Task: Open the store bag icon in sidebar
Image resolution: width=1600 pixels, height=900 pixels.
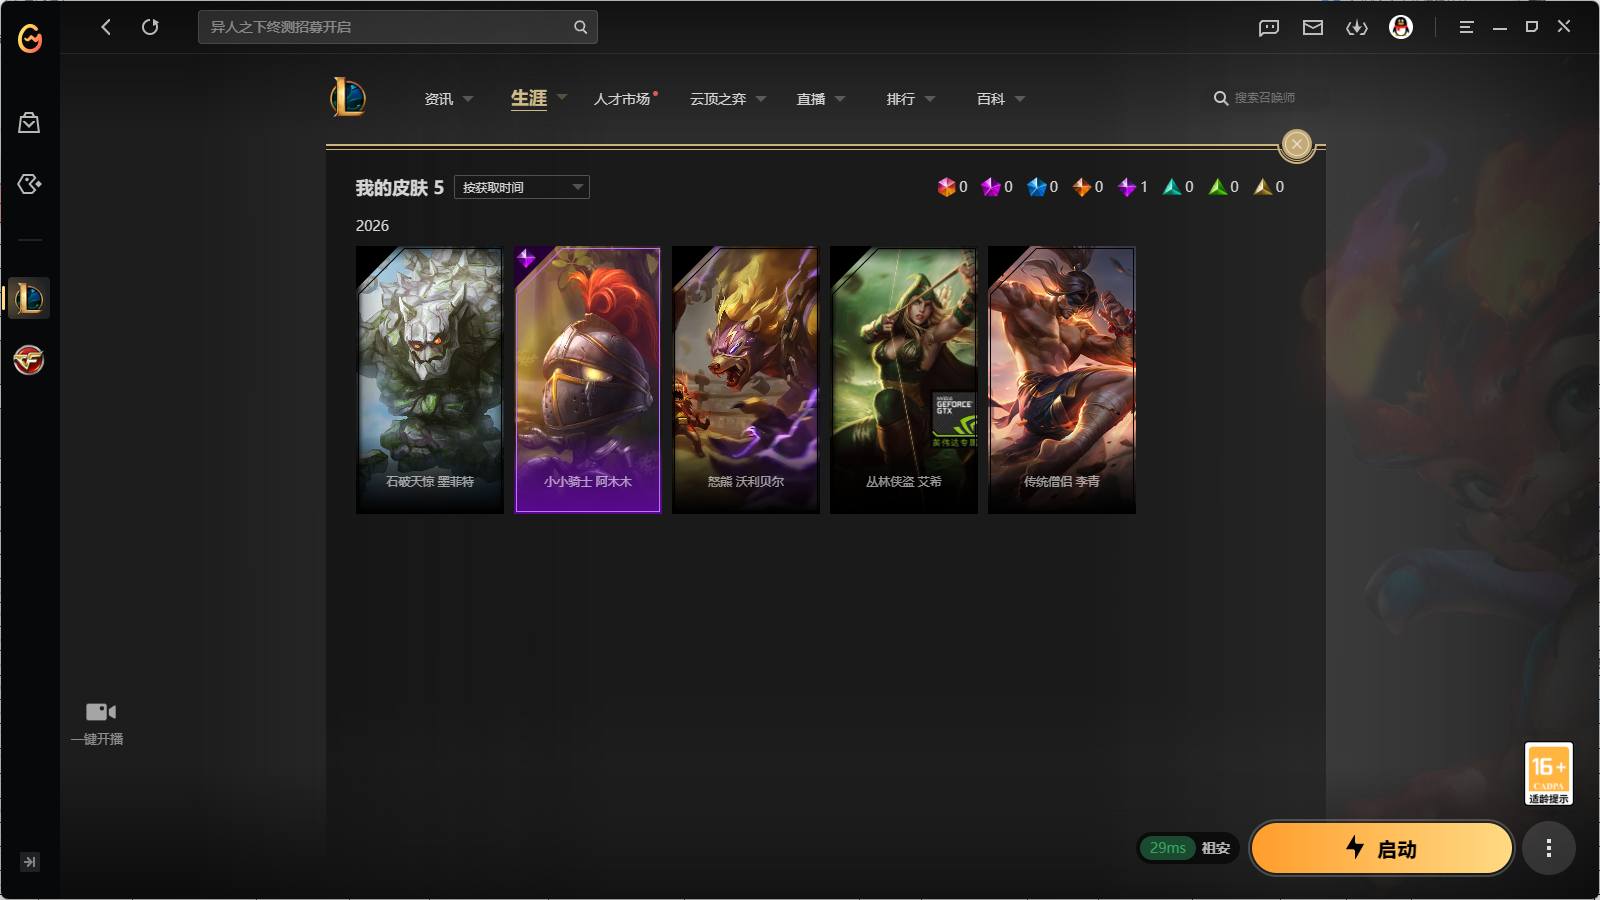Action: [29, 122]
